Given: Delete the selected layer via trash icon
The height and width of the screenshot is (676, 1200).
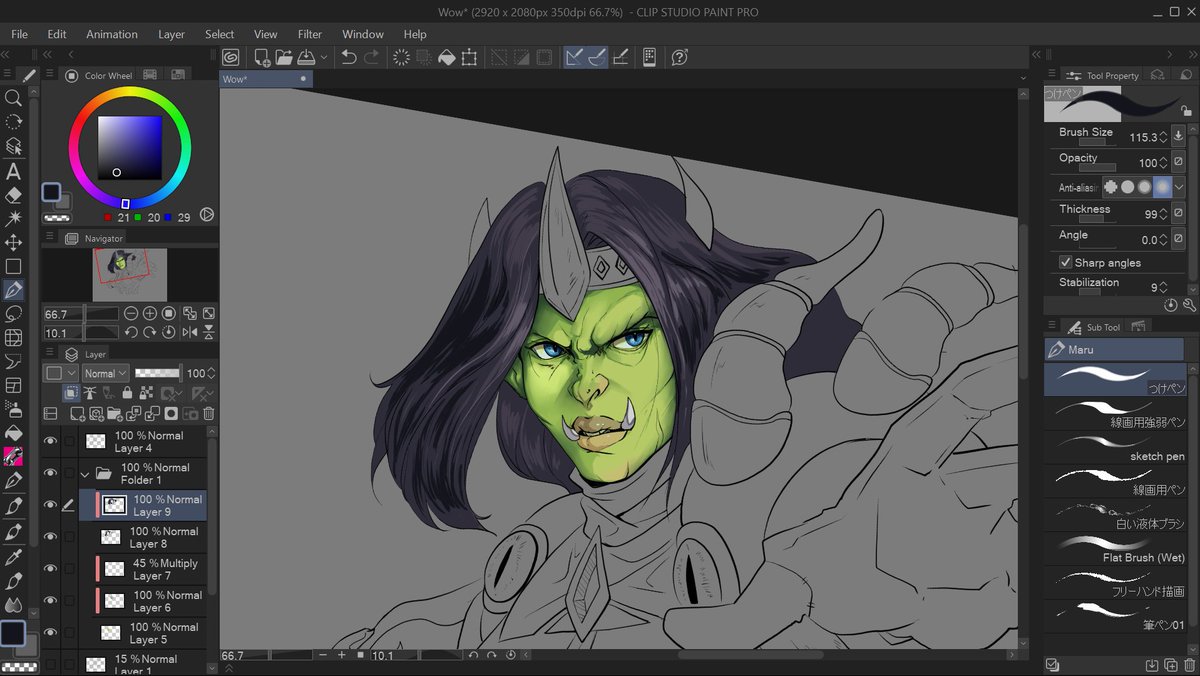Looking at the screenshot, I should (209, 413).
